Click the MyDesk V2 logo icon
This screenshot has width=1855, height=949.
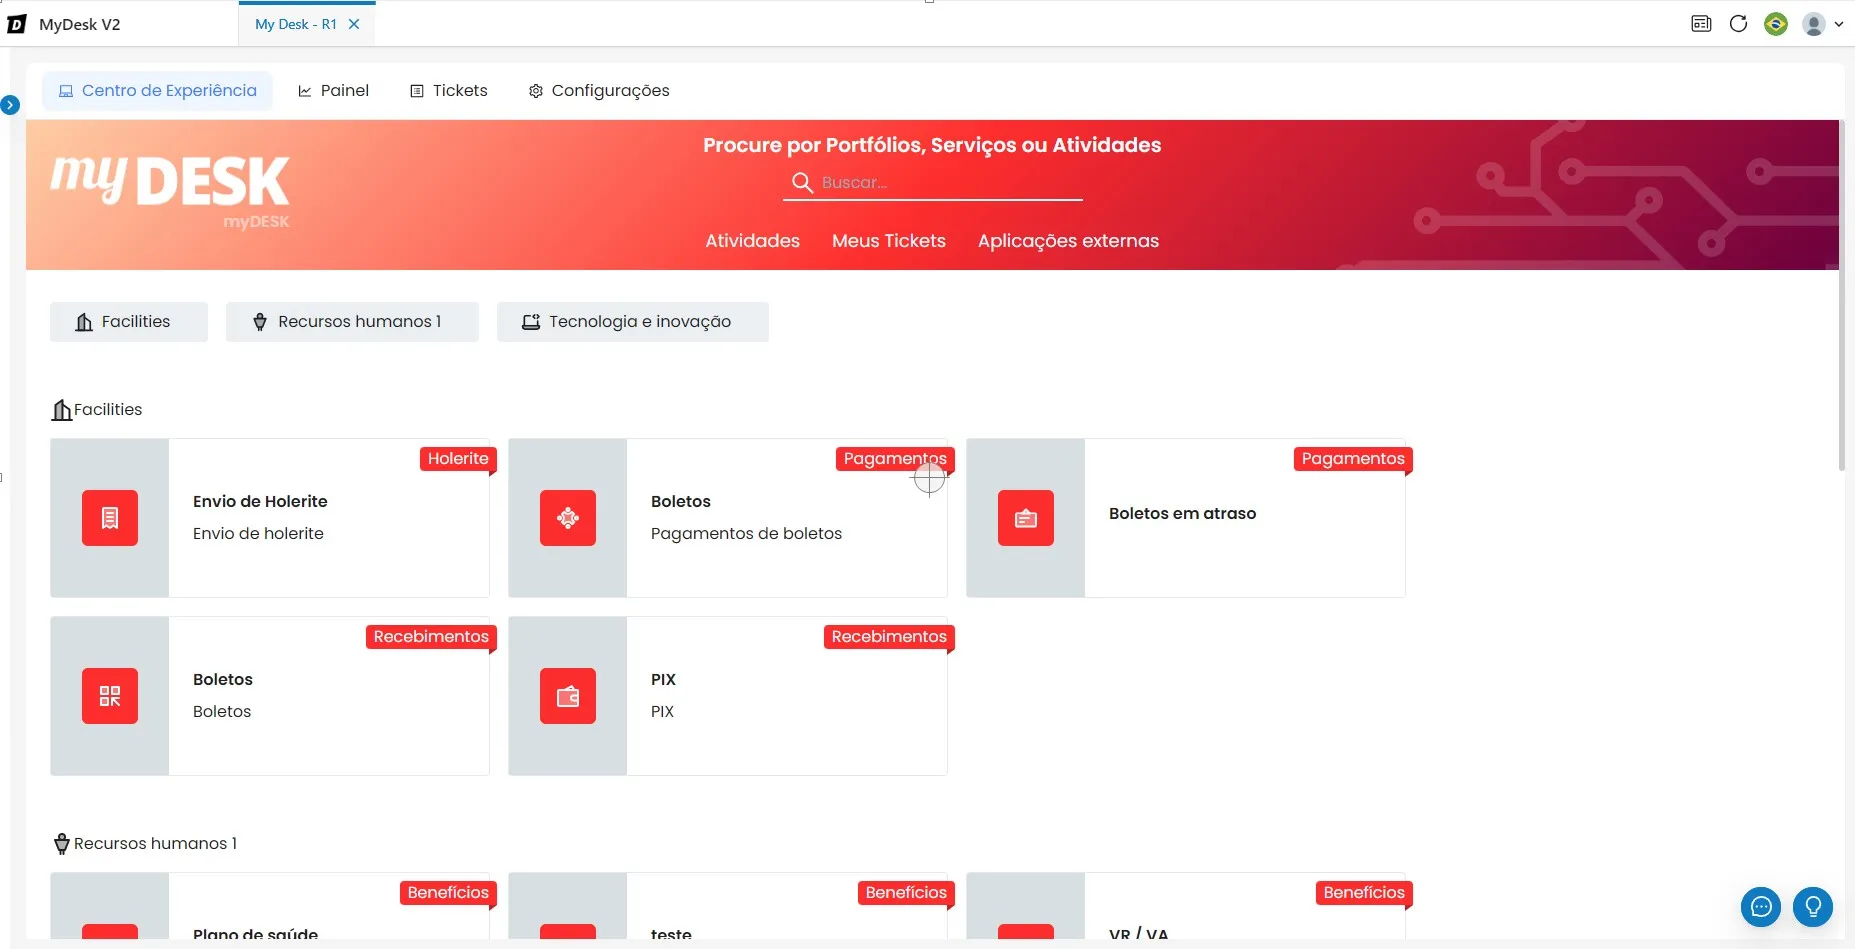click(17, 24)
